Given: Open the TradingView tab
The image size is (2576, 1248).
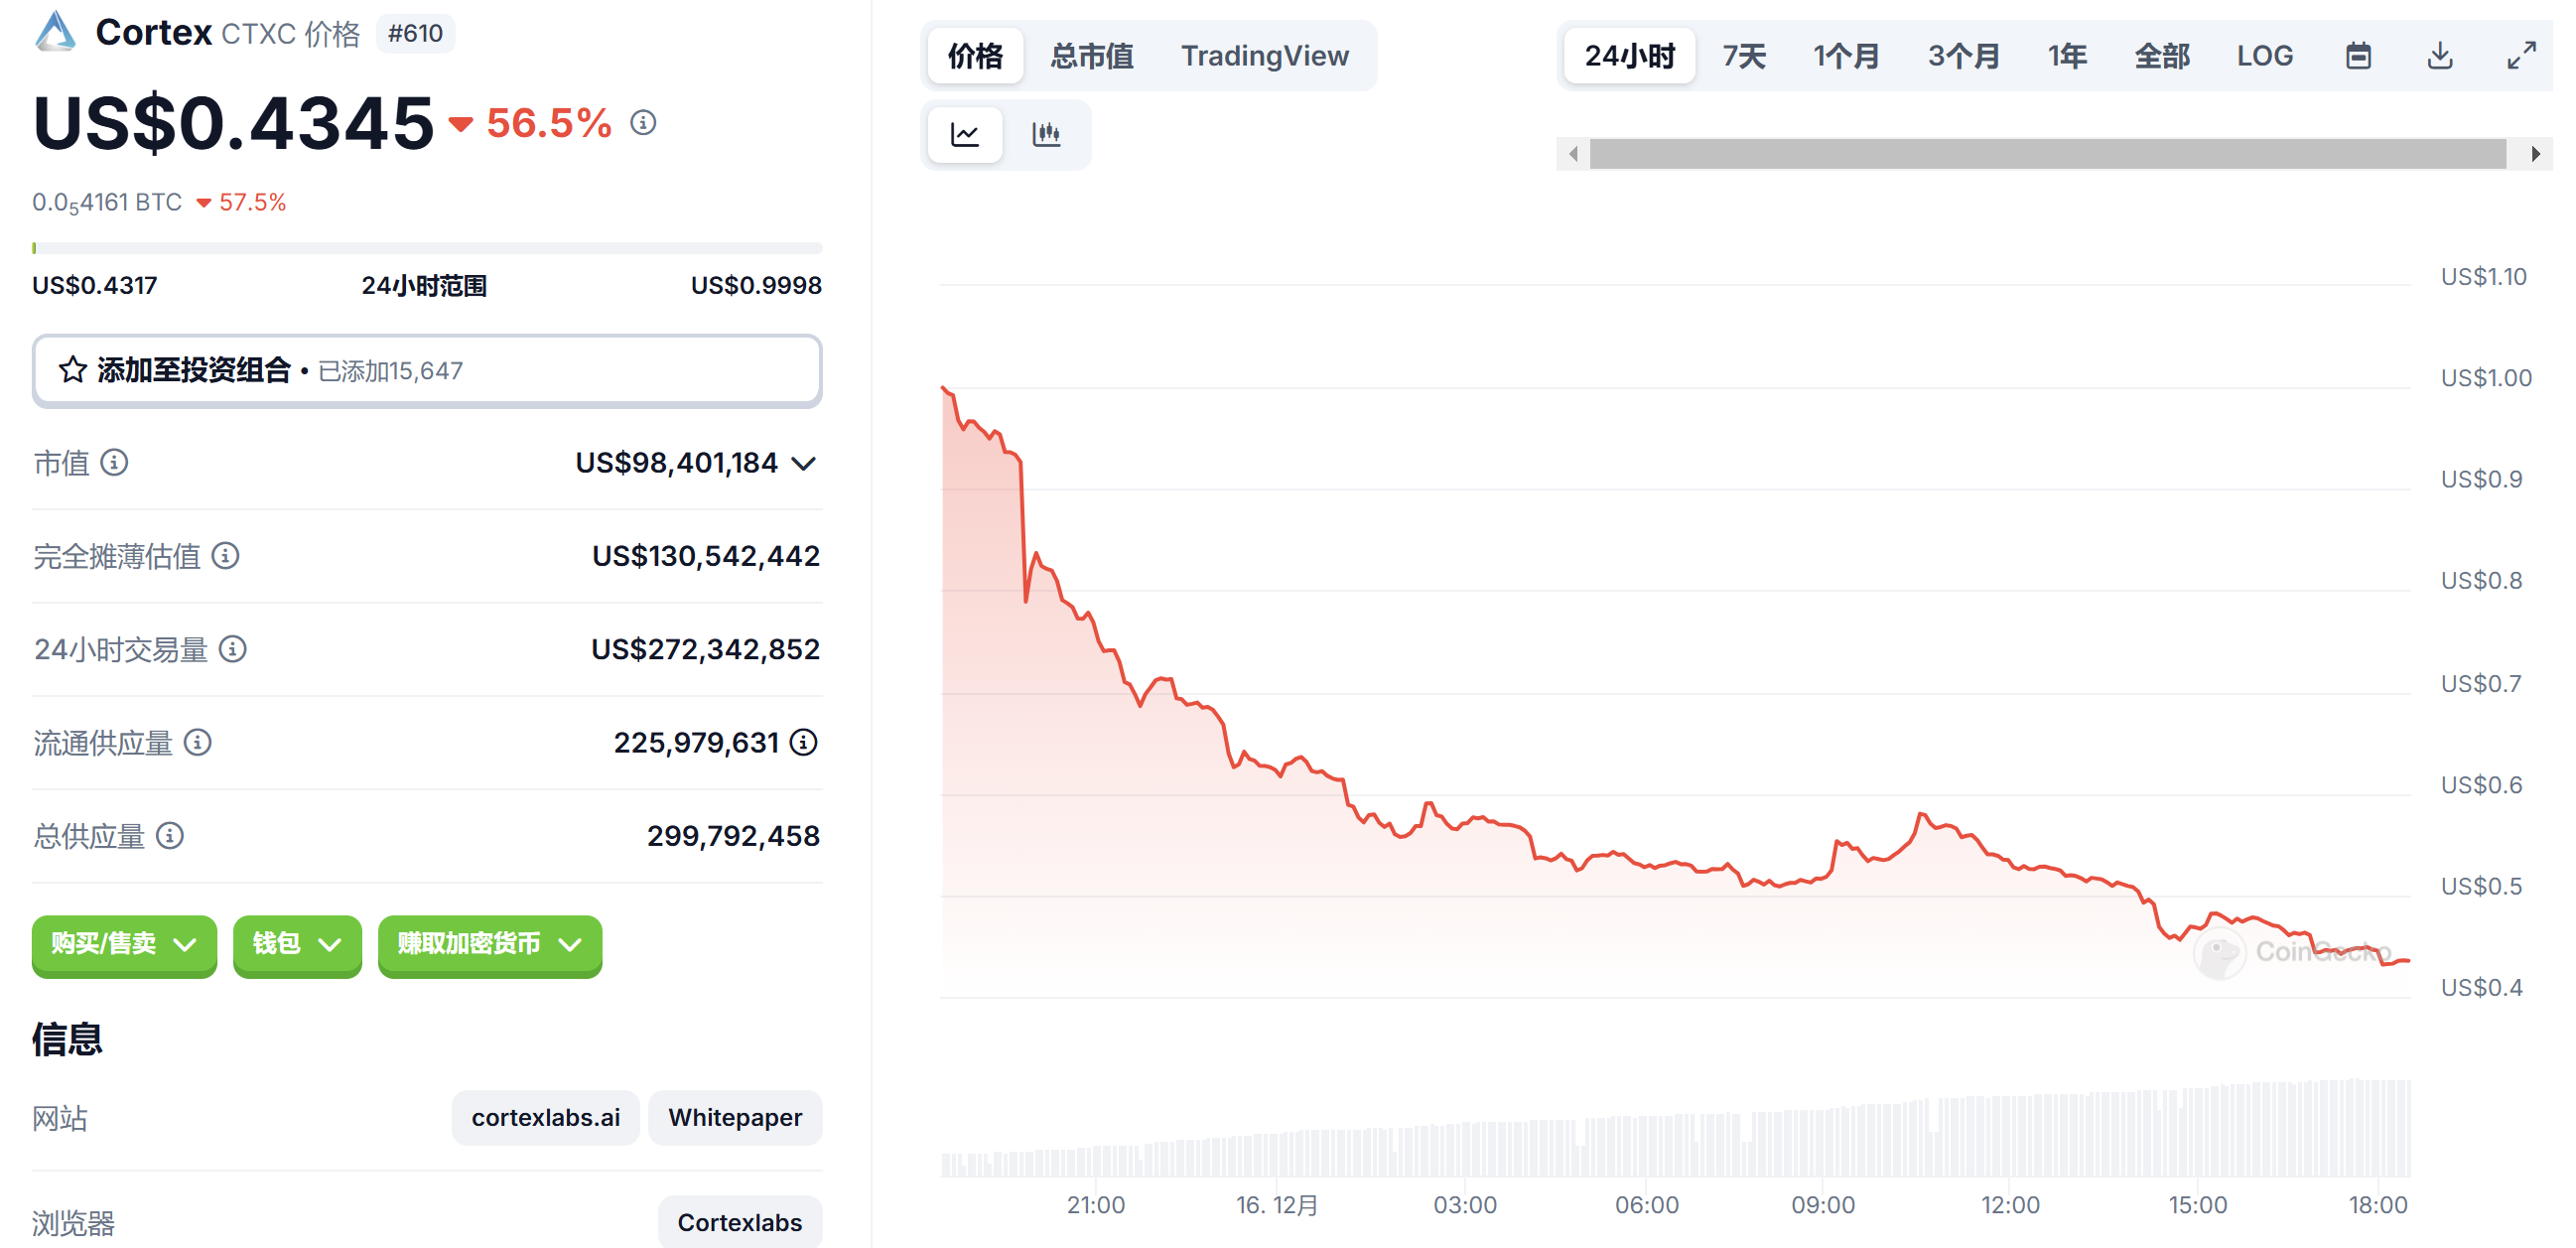Looking at the screenshot, I should 1264,56.
